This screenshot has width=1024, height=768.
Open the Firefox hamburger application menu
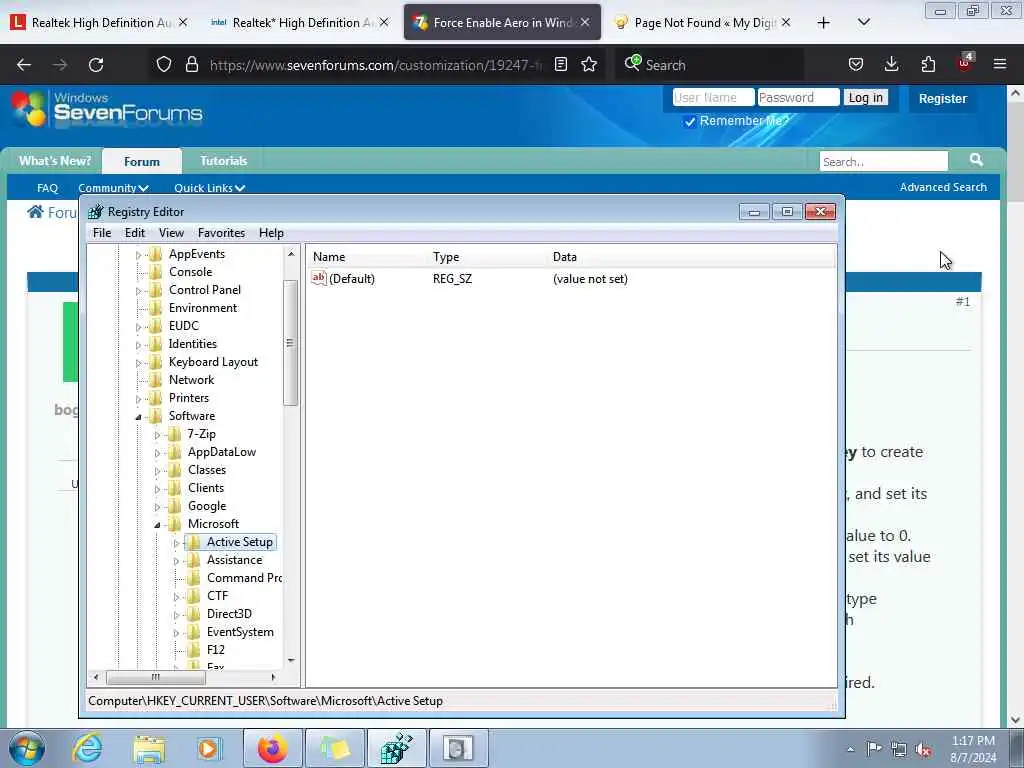[x=1000, y=64]
